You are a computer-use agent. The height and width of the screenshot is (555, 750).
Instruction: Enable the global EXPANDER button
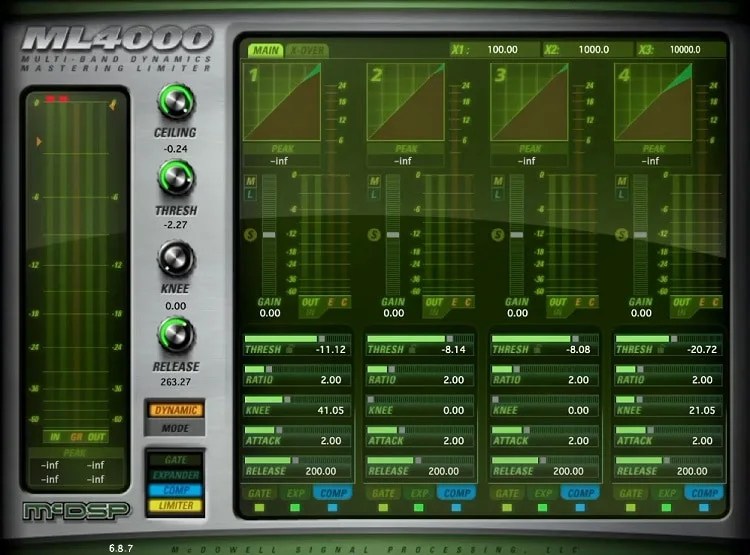pos(176,475)
